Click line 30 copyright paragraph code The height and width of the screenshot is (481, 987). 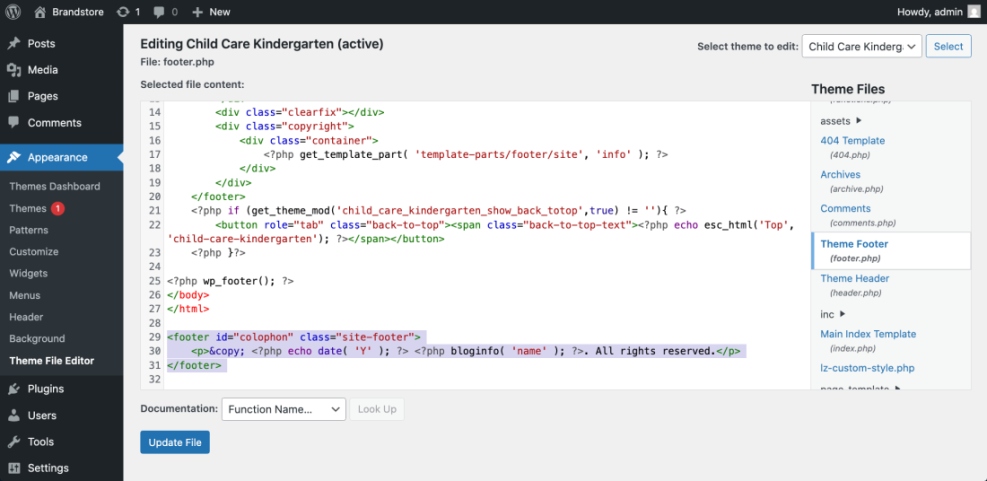click(x=466, y=351)
